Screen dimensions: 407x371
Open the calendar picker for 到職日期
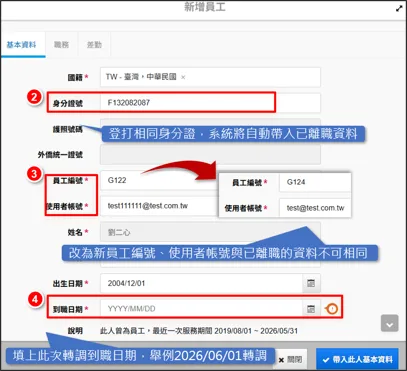point(311,309)
